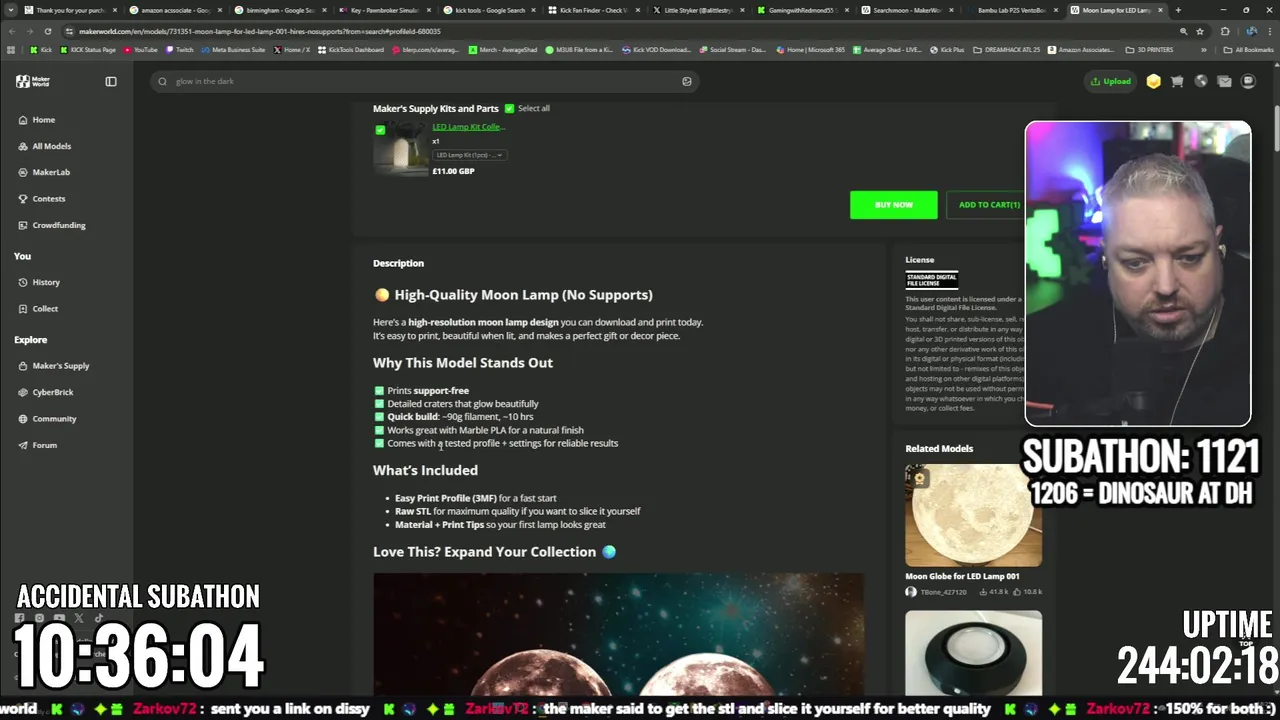Screen dimensions: 1280x720
Task: Collapse the sidebar with the panel toggle icon
Action: [111, 81]
